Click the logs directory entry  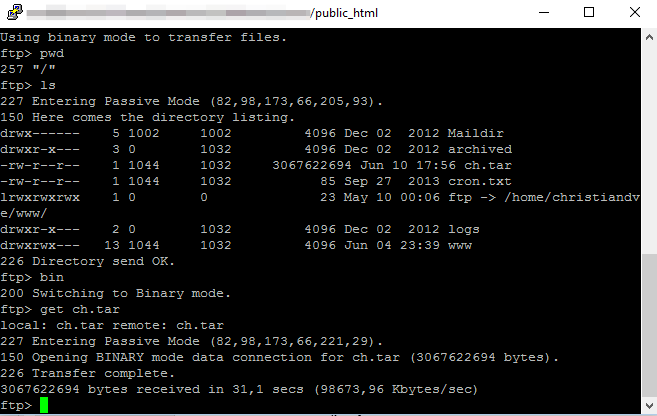[x=464, y=230]
